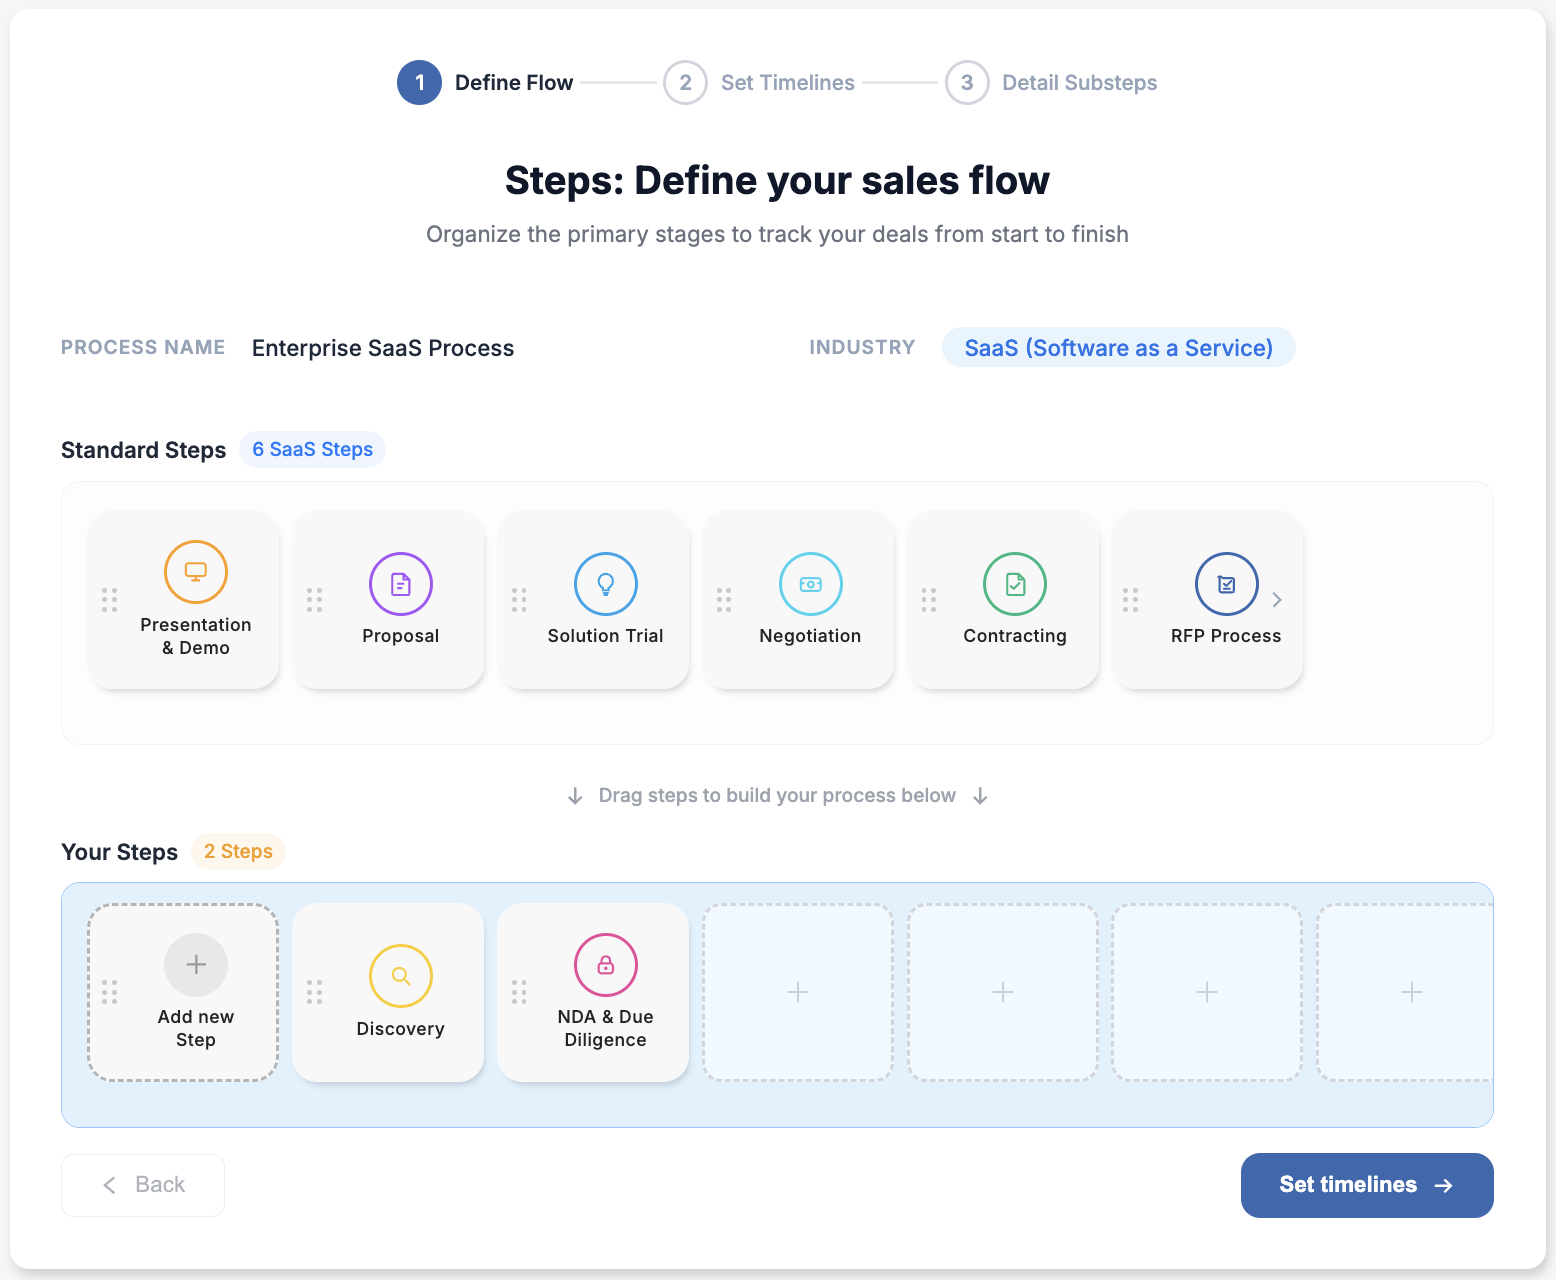This screenshot has width=1556, height=1280.
Task: Grab the drag handle of Negotiation card
Action: tap(724, 600)
